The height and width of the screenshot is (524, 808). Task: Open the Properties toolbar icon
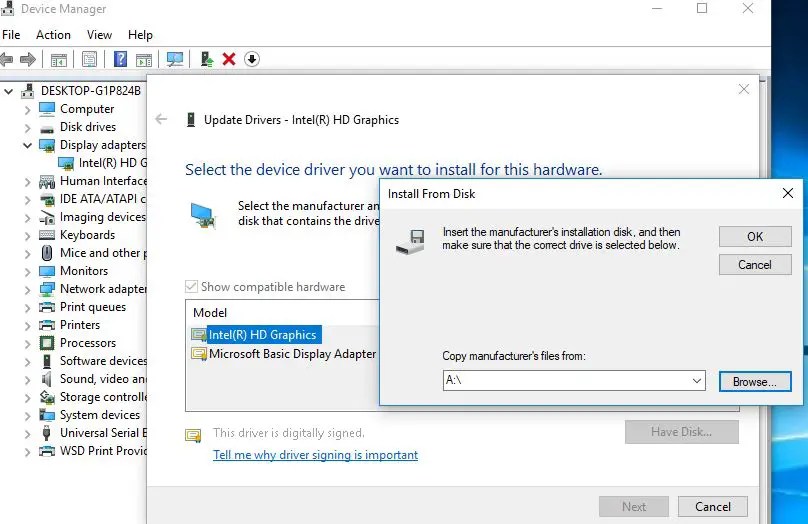(89, 59)
